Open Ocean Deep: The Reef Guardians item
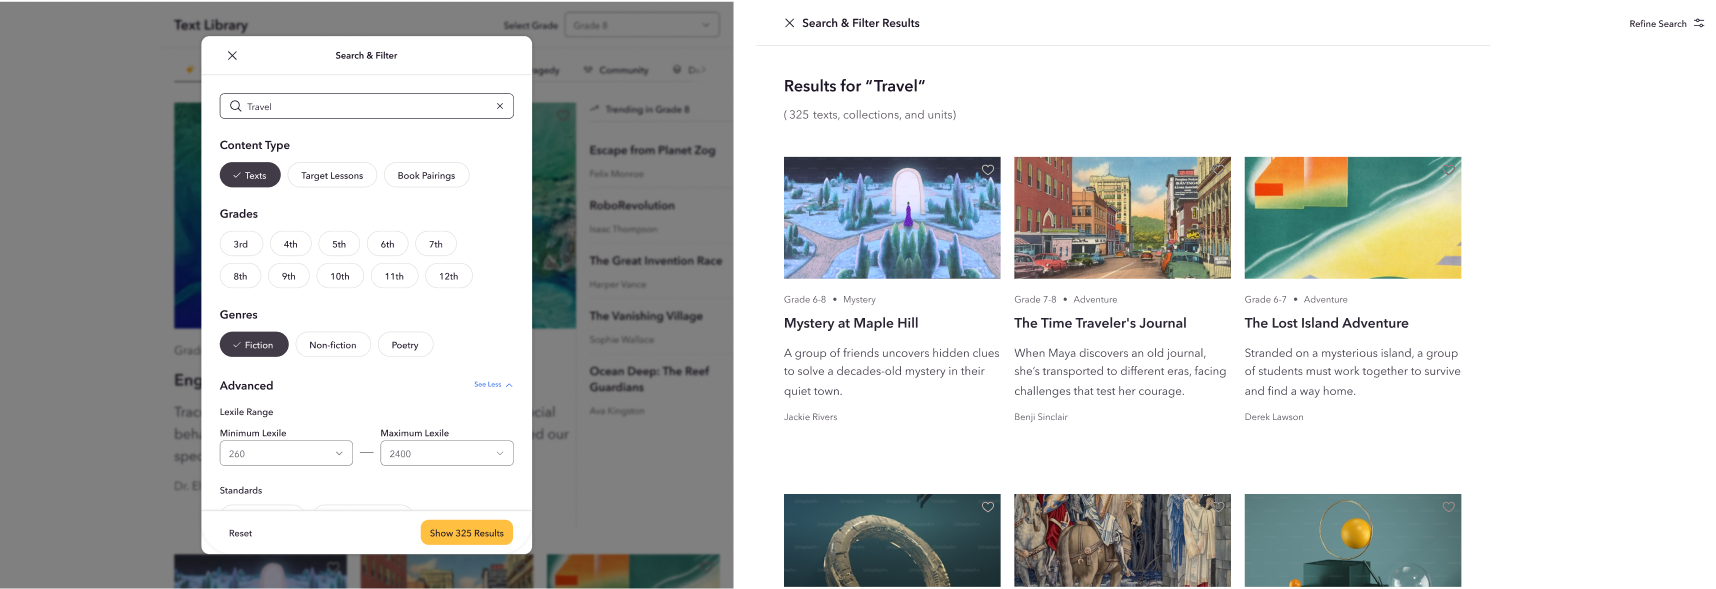The width and height of the screenshot is (1716, 589). 649,378
